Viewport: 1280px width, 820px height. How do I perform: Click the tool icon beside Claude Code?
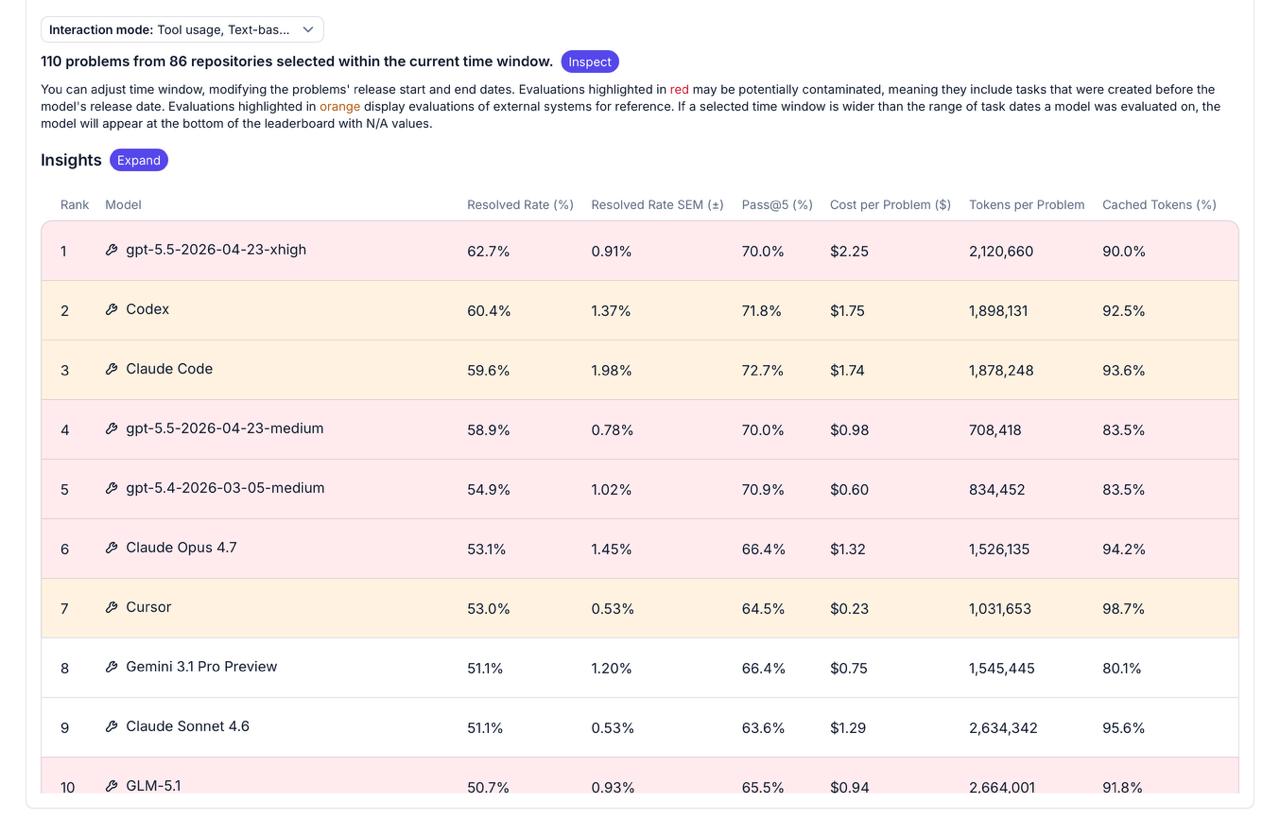click(112, 369)
